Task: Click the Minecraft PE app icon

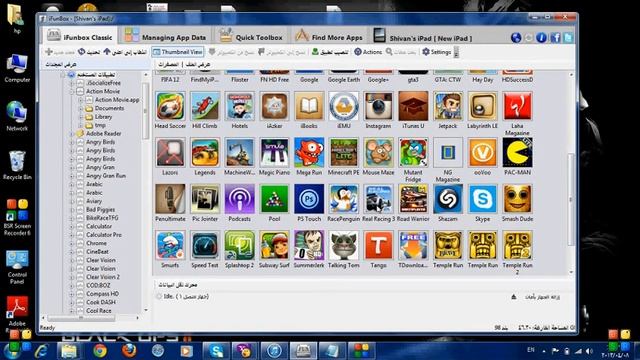Action: (344, 153)
